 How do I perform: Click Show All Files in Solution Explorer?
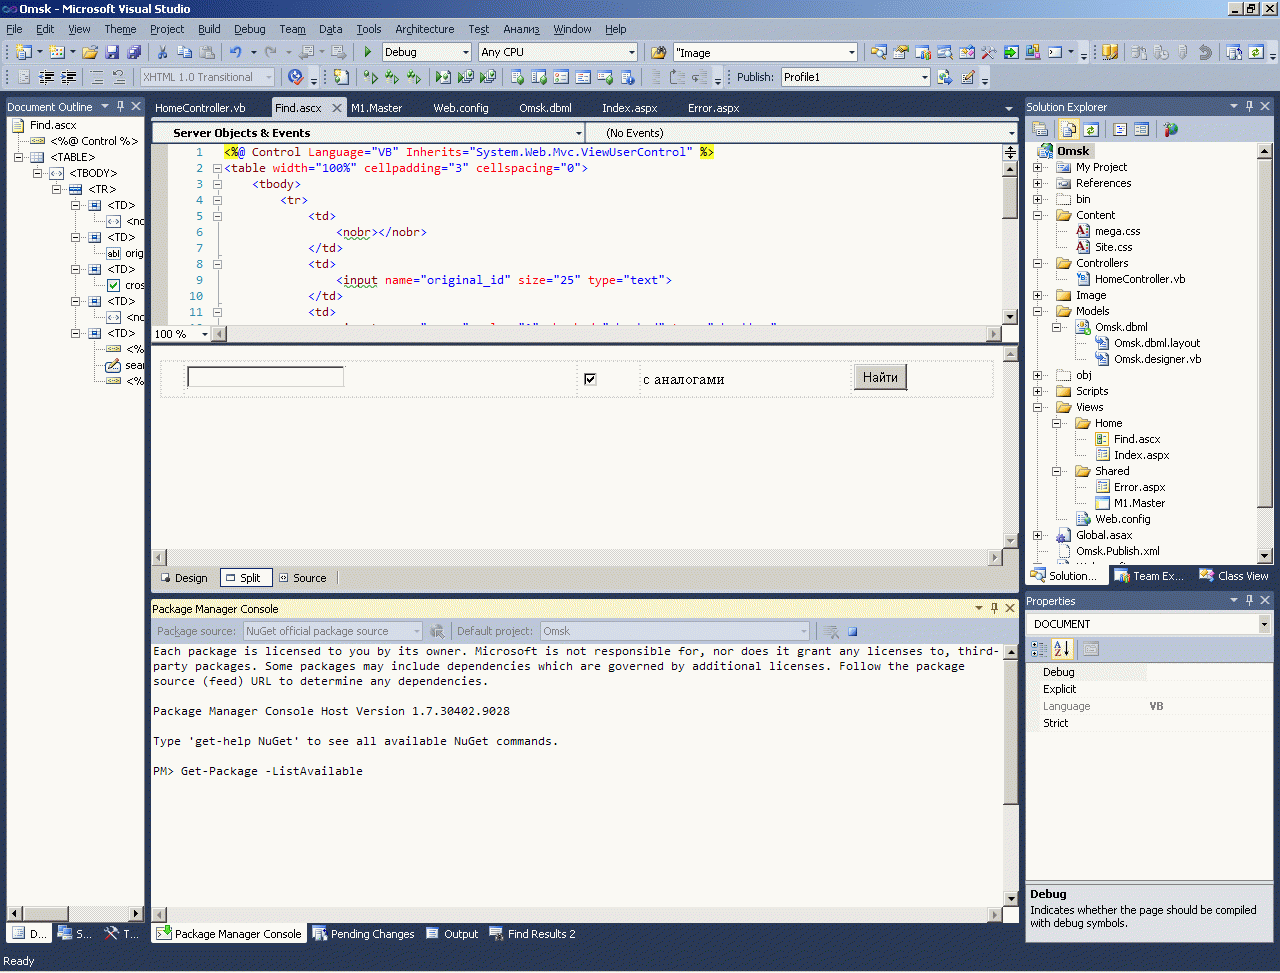(x=1069, y=129)
